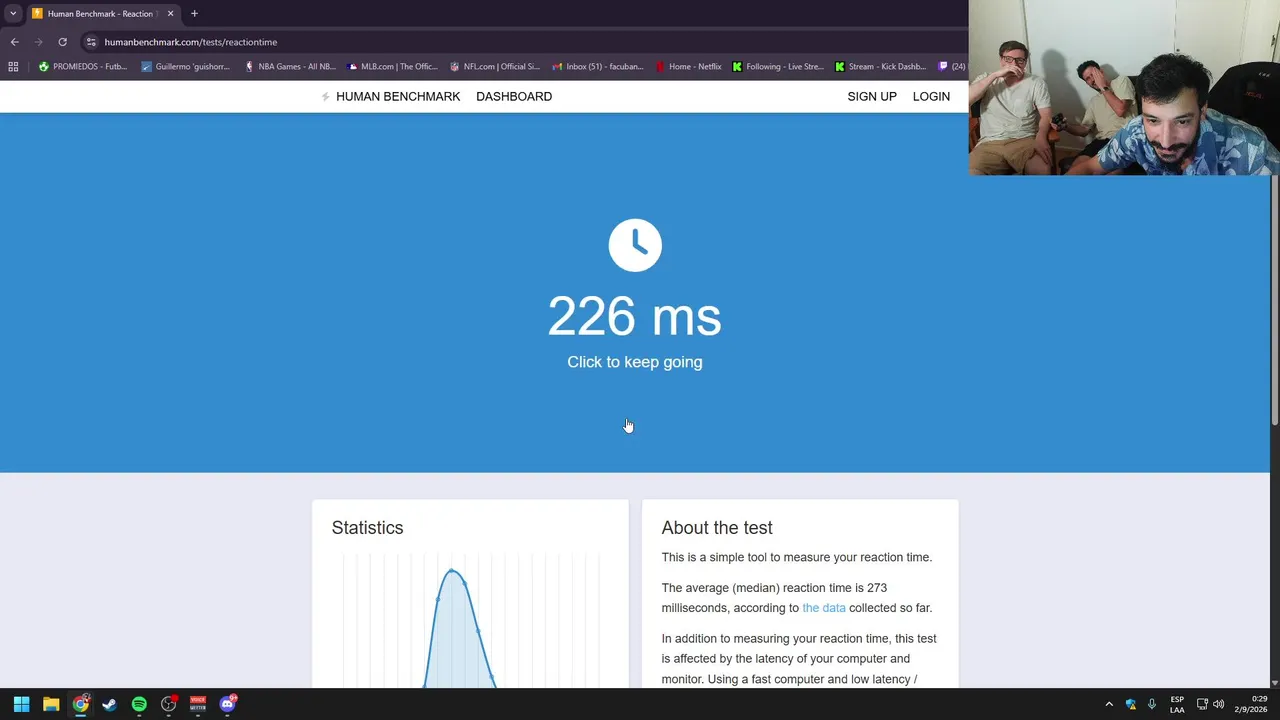The height and width of the screenshot is (720, 1280).
Task: Click the Statistics heading
Action: [367, 528]
